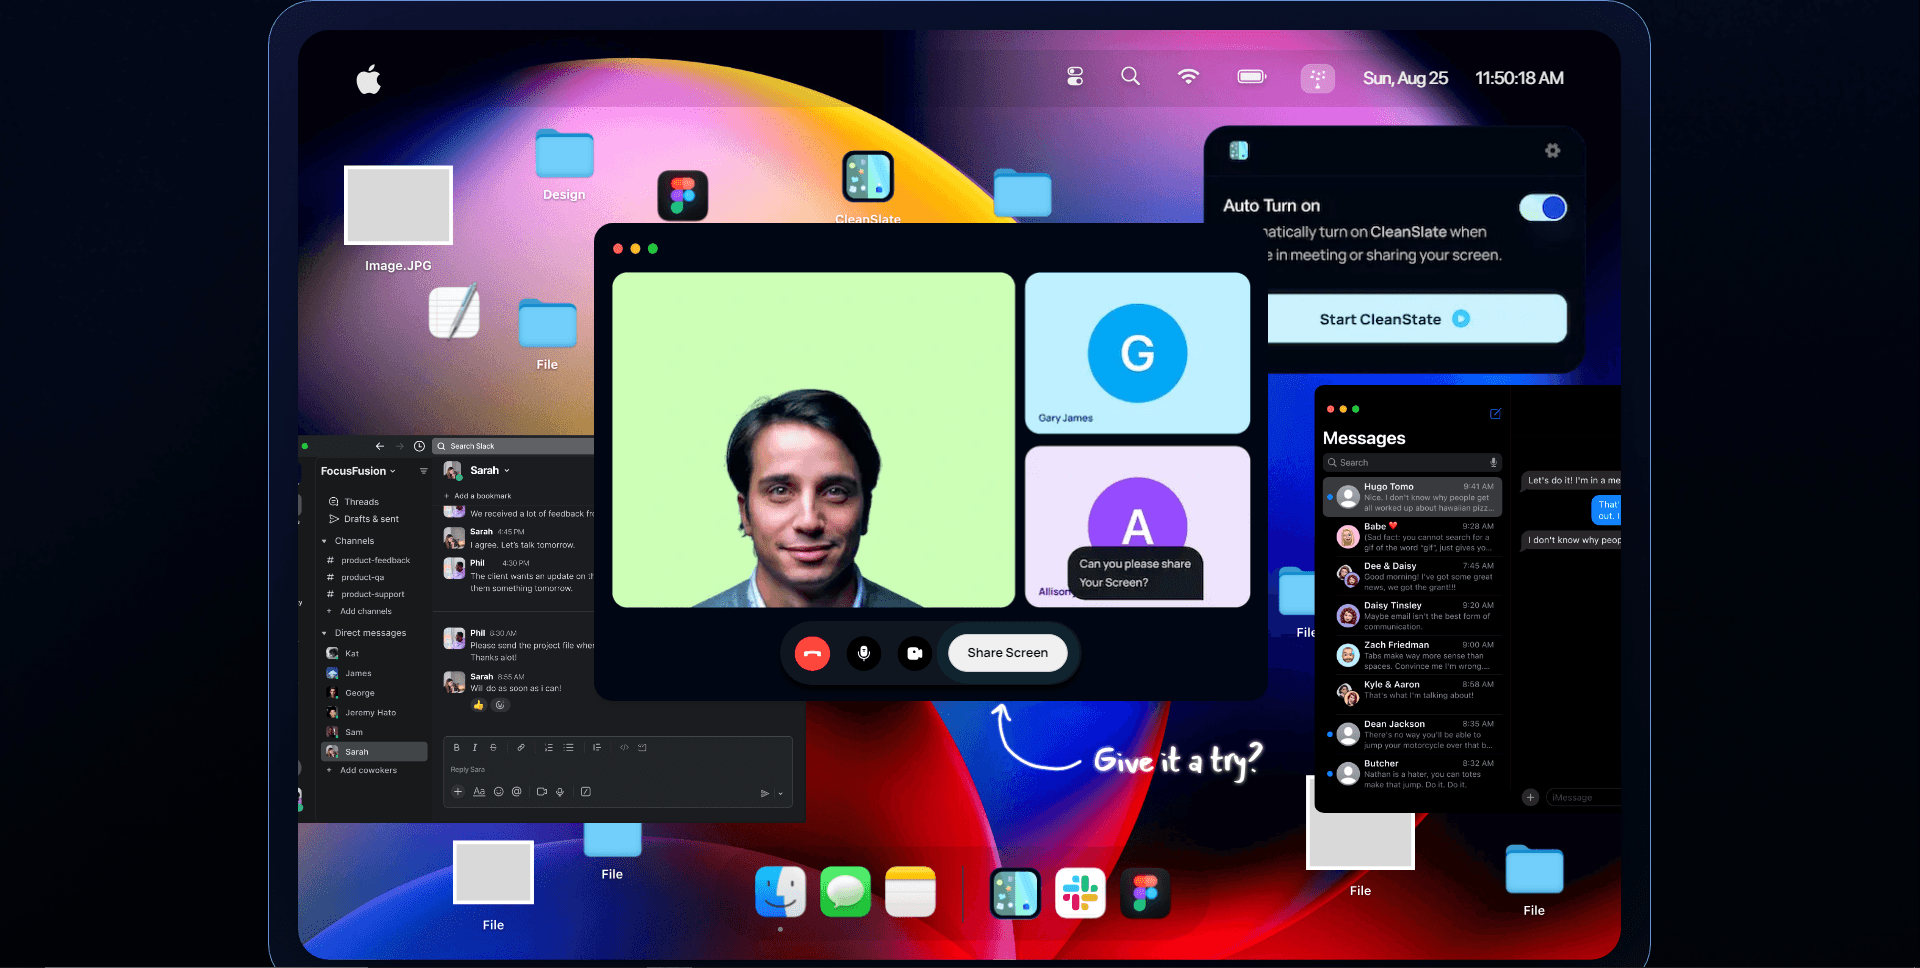The width and height of the screenshot is (1920, 968).
Task: Open Spotlight search in the menu bar
Action: 1130,76
